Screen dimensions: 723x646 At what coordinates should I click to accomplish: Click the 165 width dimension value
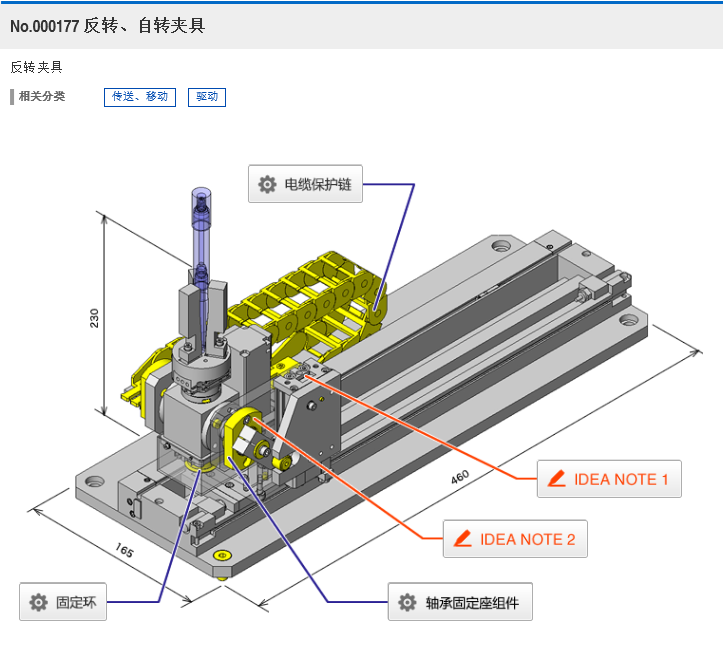tap(124, 550)
